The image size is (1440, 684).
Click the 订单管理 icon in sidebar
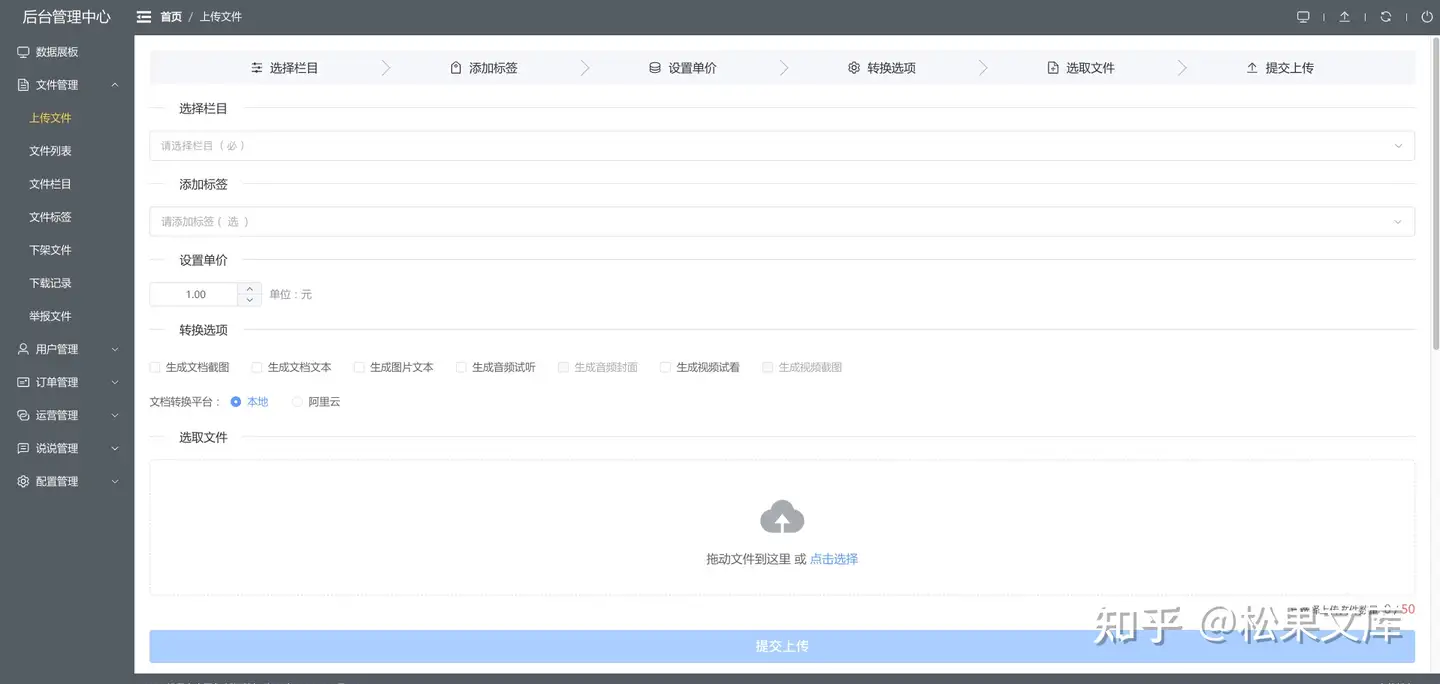[x=23, y=382]
